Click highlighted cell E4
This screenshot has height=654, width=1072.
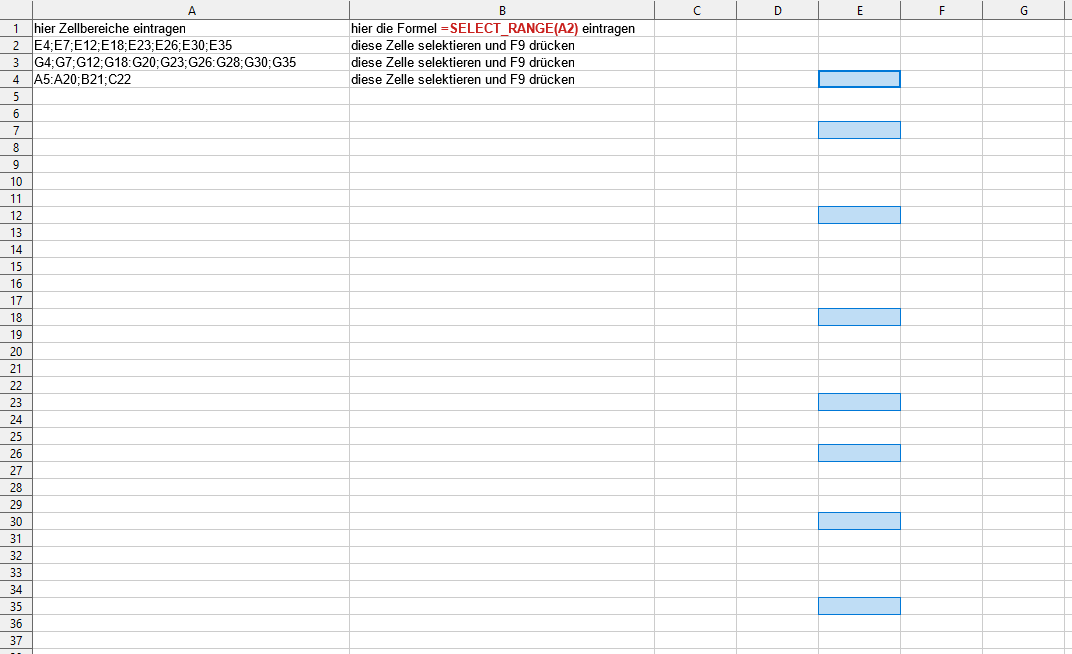click(859, 79)
